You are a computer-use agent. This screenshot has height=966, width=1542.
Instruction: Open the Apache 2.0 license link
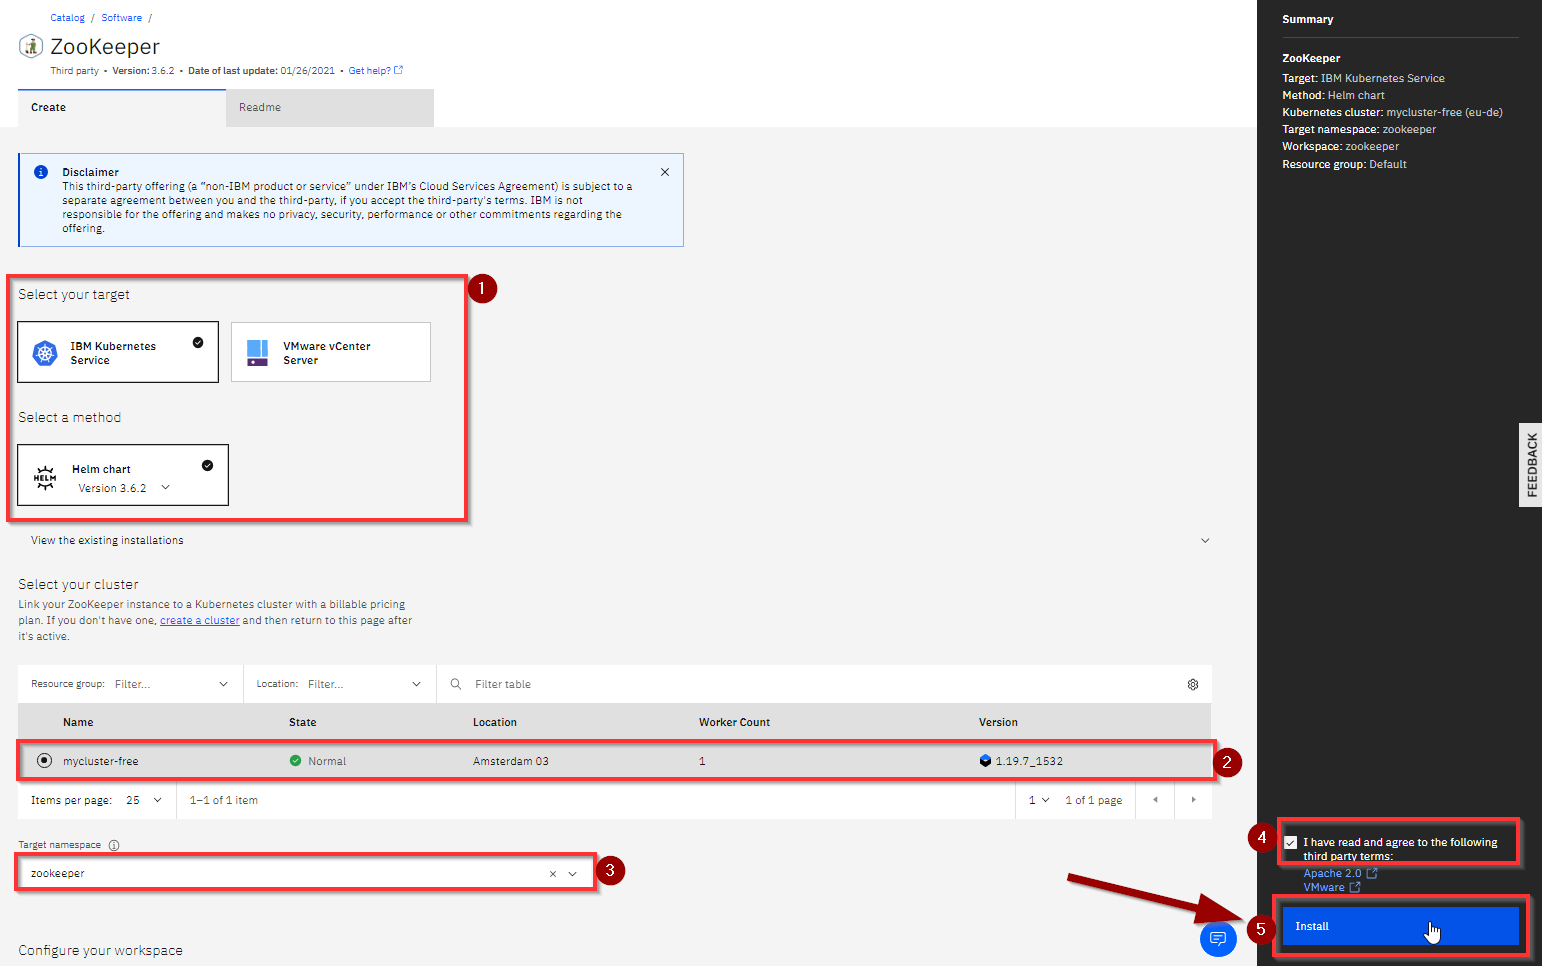1340,873
